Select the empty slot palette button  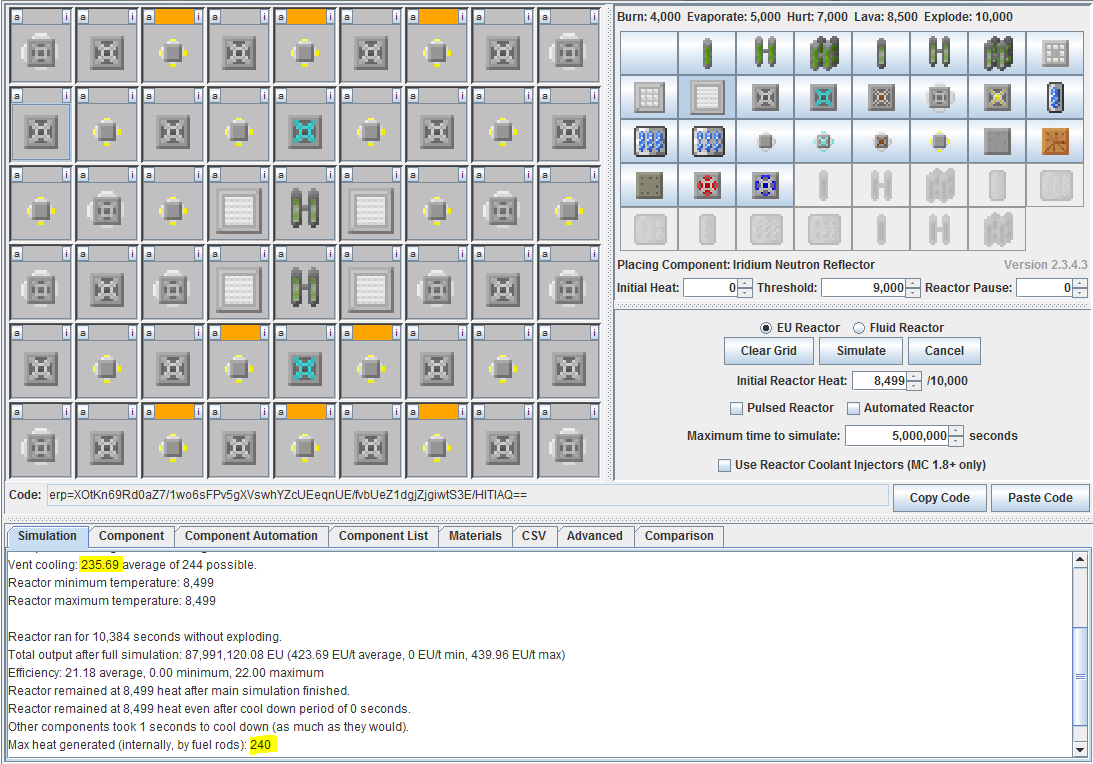pyautogui.click(x=649, y=53)
